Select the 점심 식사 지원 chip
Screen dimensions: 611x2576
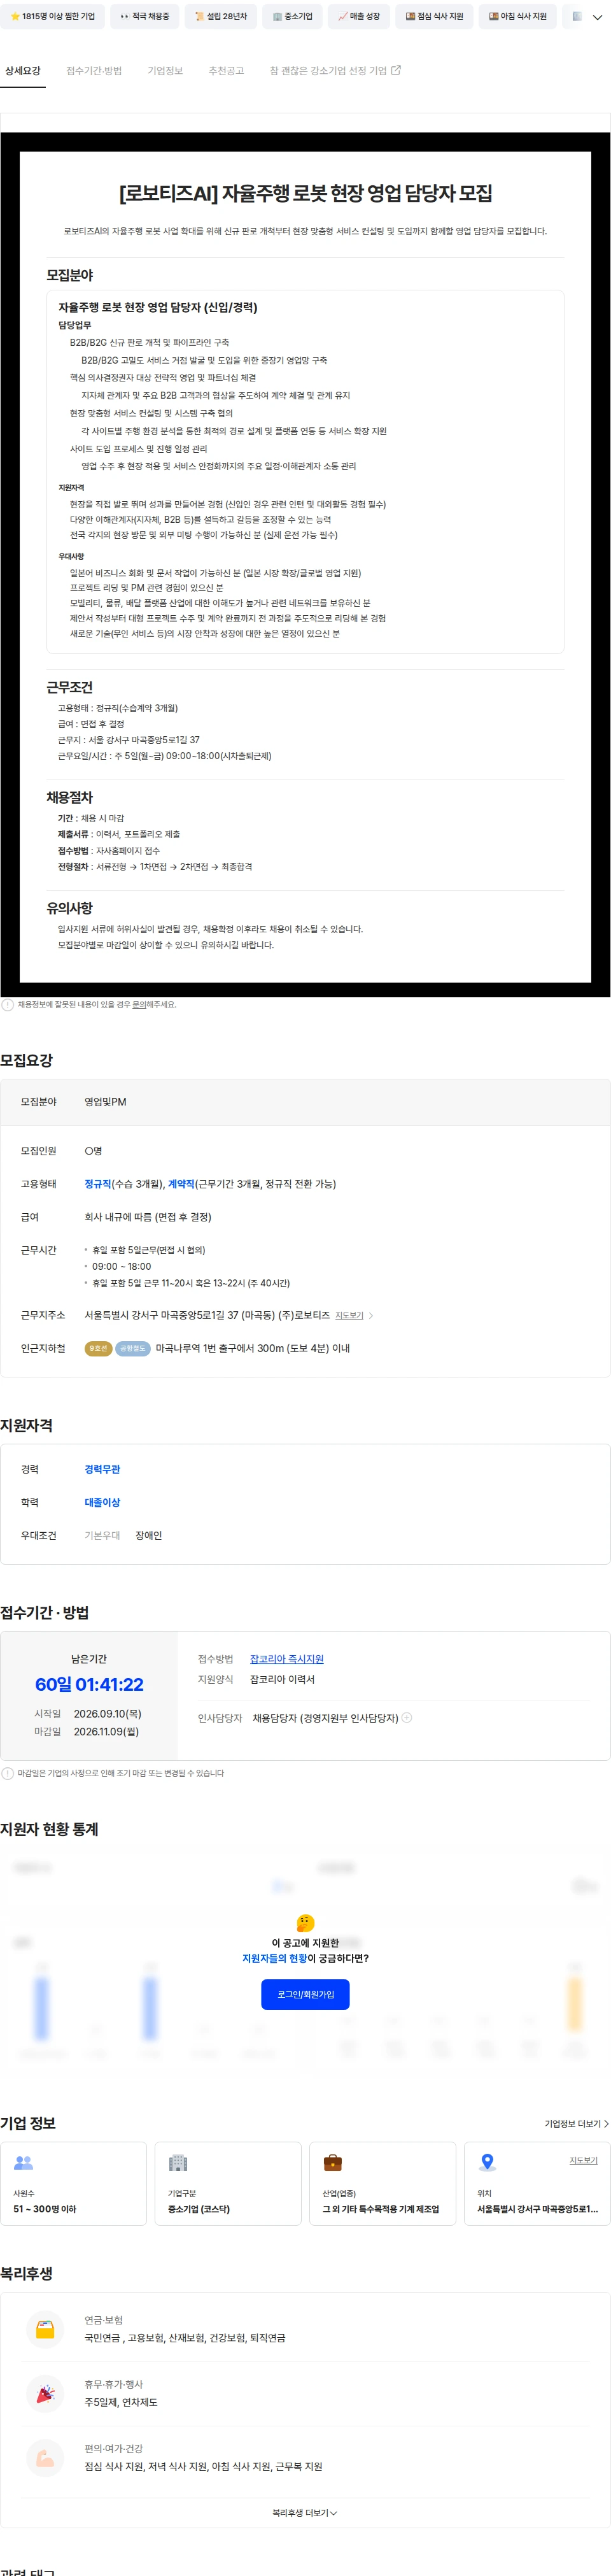[434, 17]
